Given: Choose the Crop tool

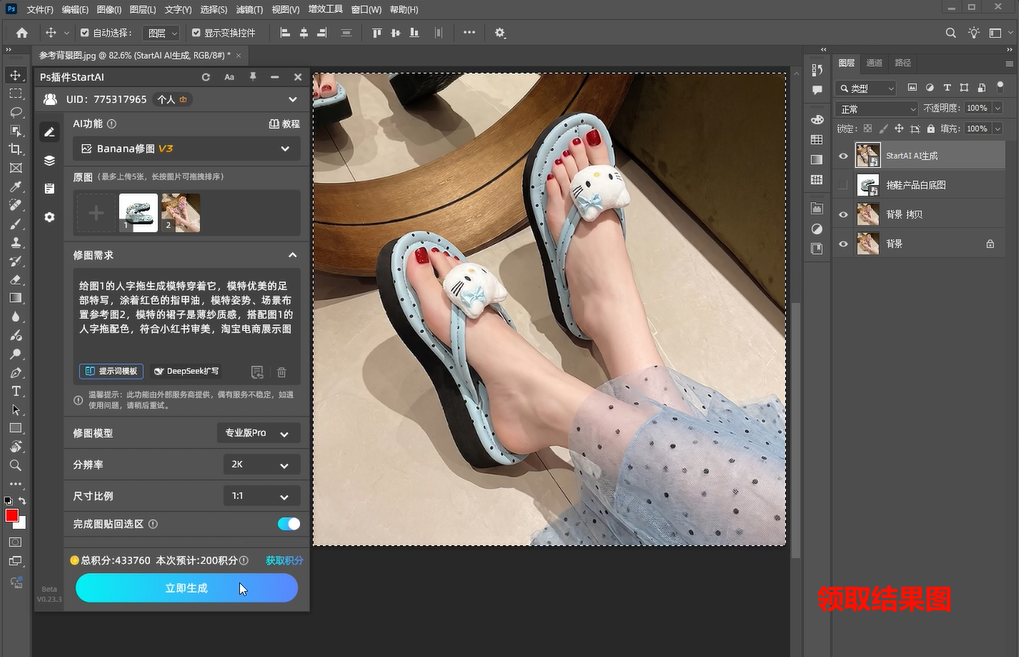Looking at the screenshot, I should pos(14,150).
